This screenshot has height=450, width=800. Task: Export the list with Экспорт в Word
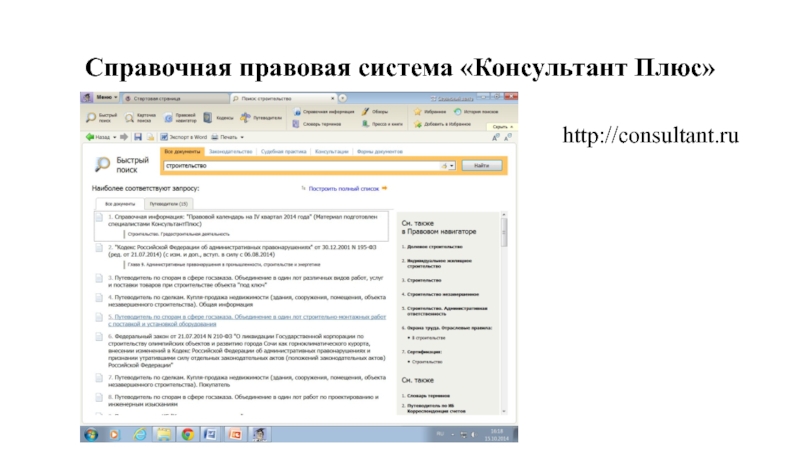tap(184, 137)
